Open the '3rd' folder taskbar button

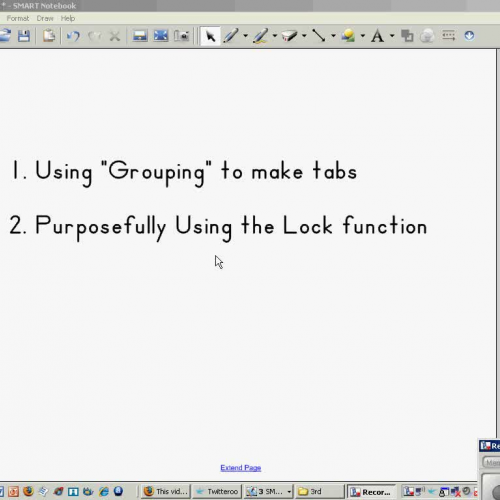click(319, 491)
